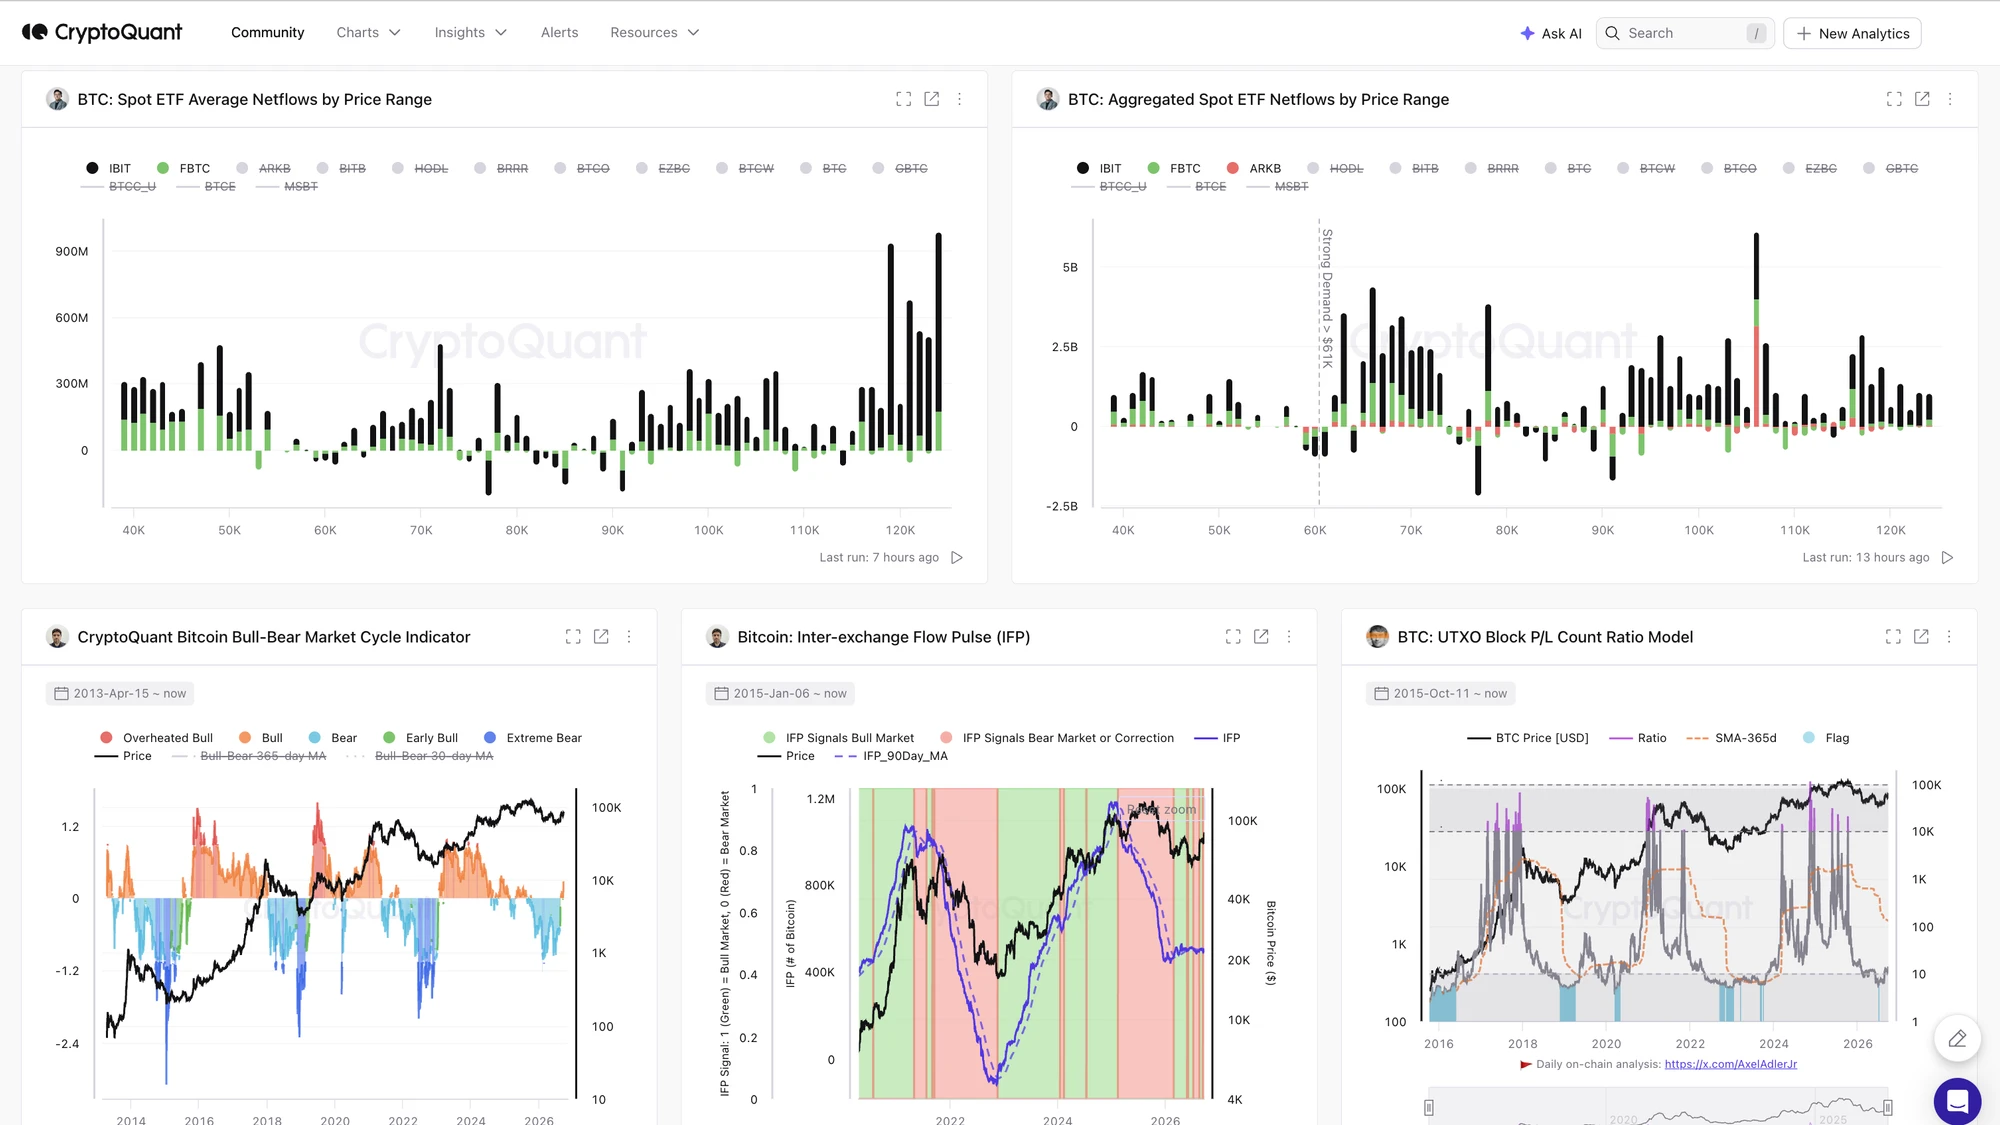Click the CryptoQuant logo

[102, 32]
